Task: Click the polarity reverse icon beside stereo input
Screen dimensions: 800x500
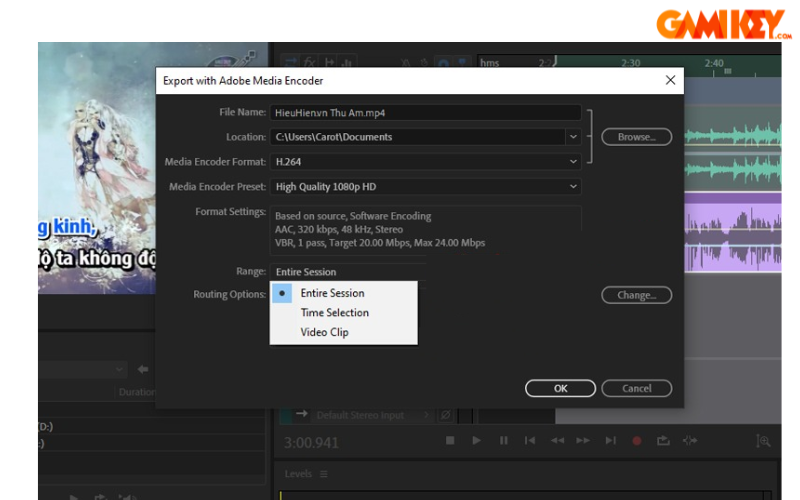Action: tap(445, 415)
